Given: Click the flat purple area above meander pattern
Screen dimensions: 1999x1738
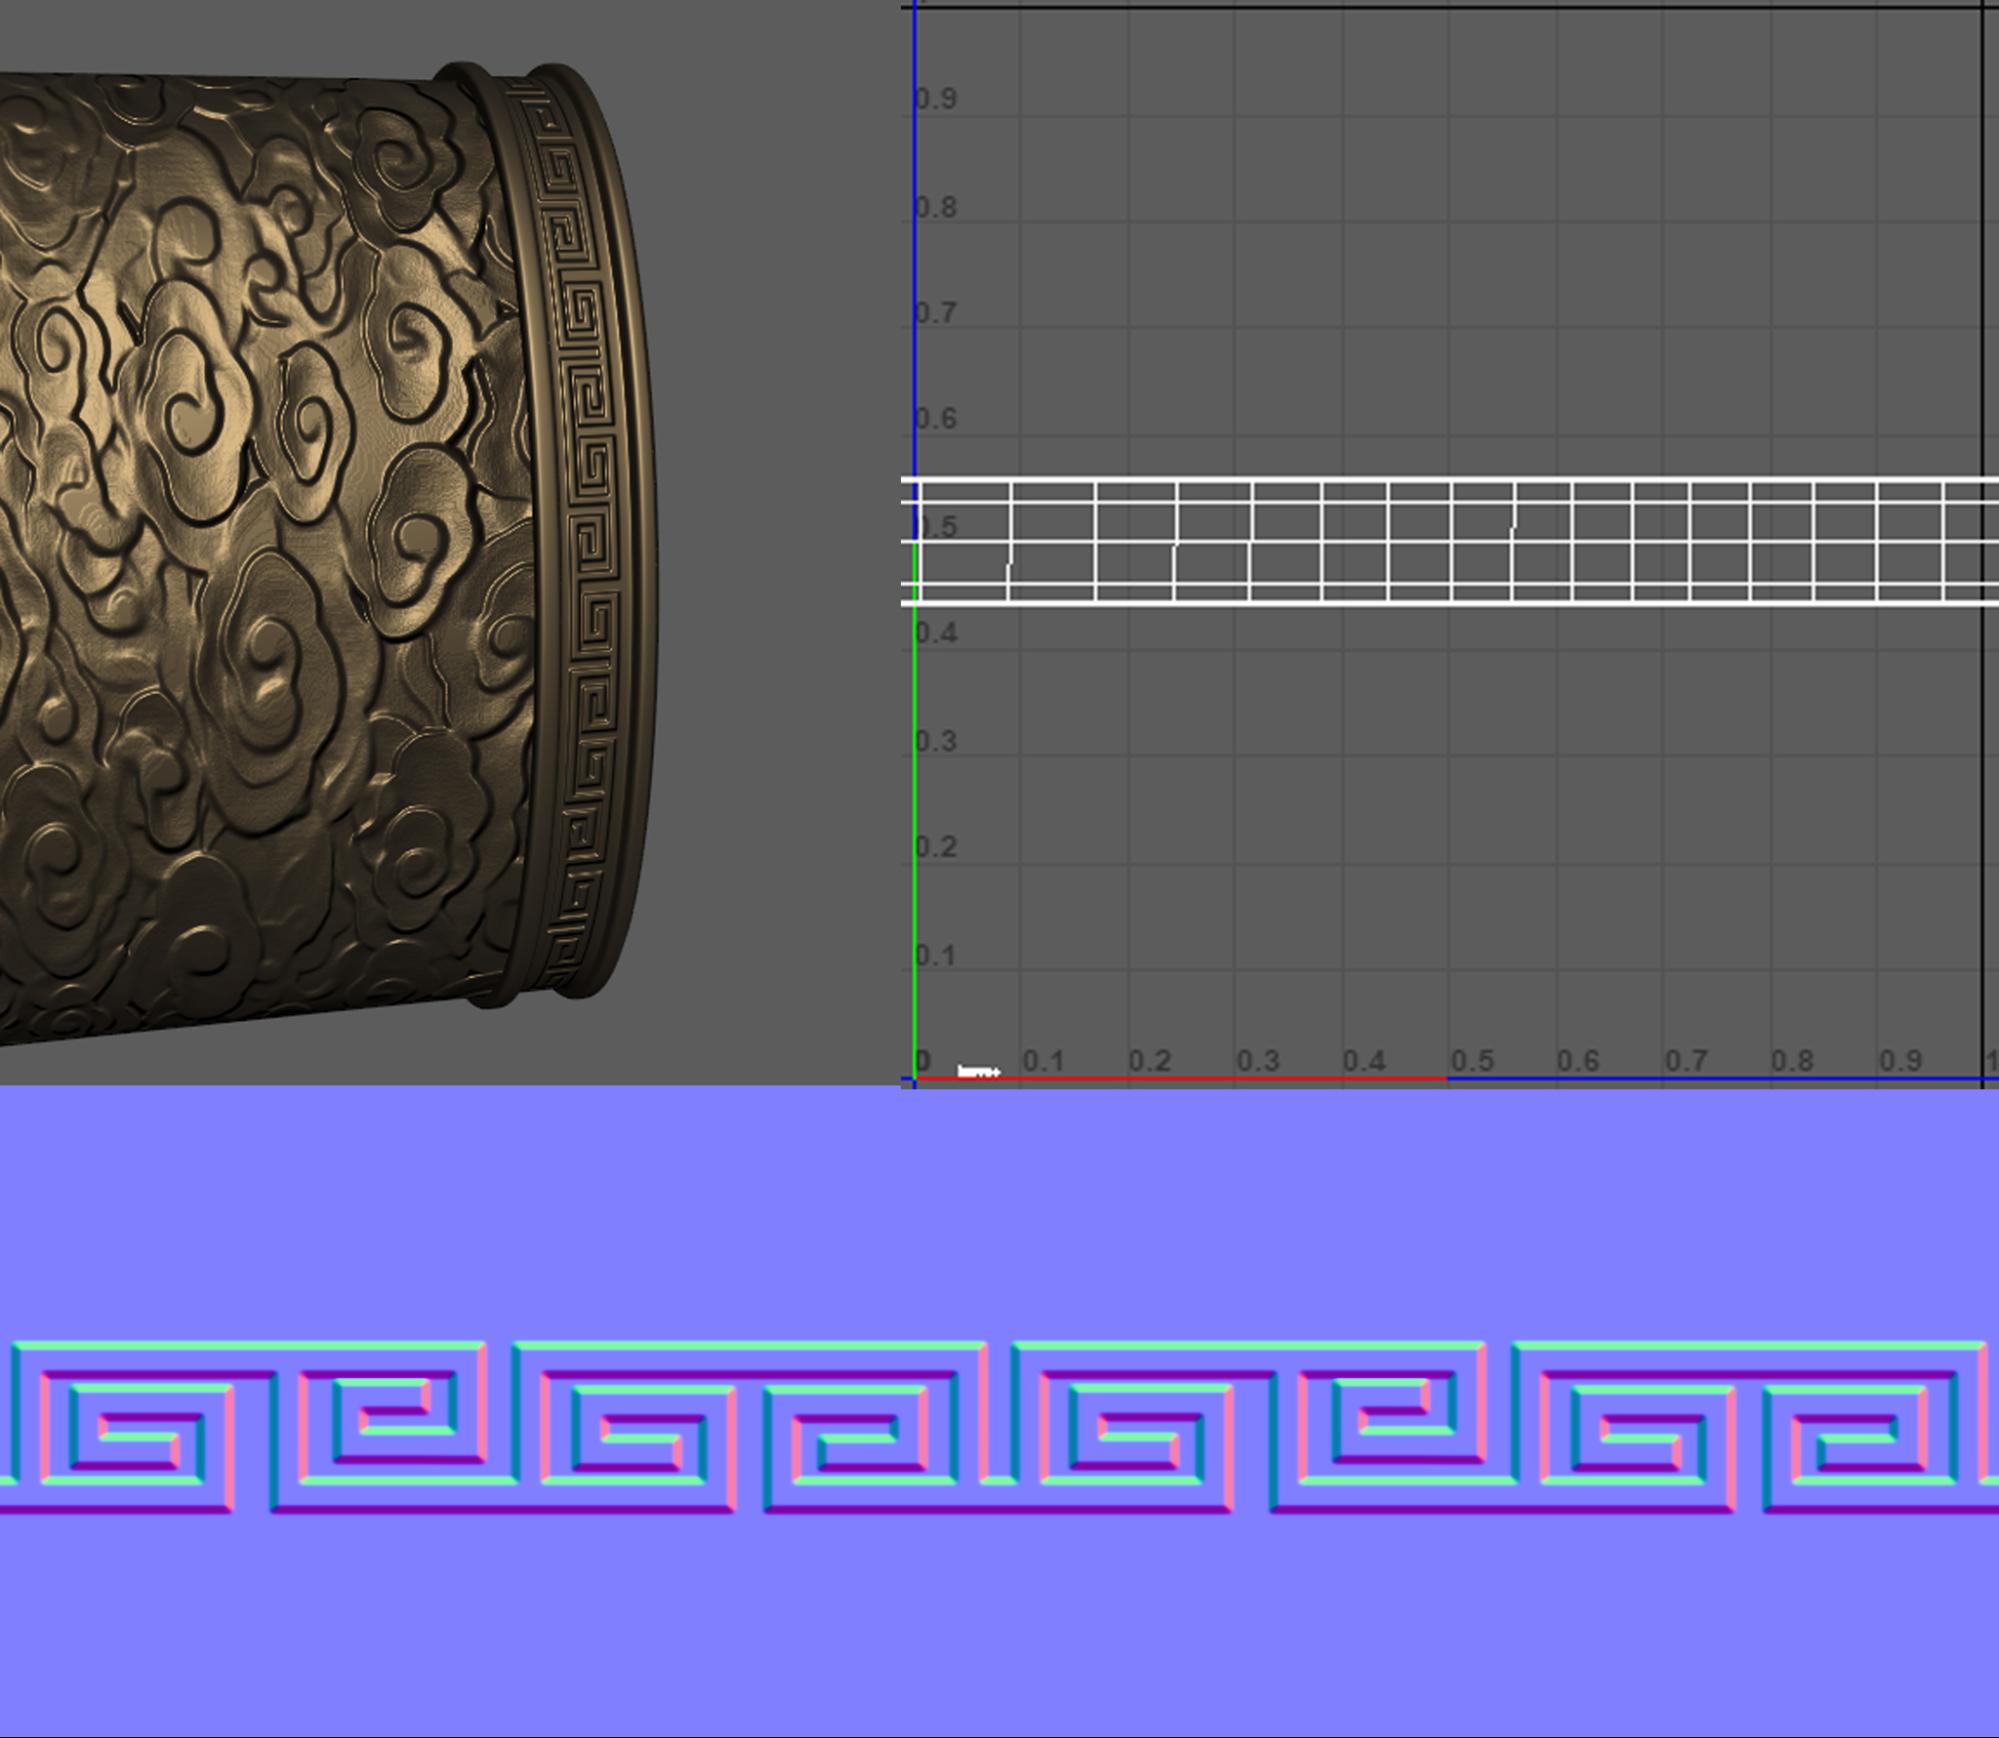Looking at the screenshot, I should tap(1000, 1210).
